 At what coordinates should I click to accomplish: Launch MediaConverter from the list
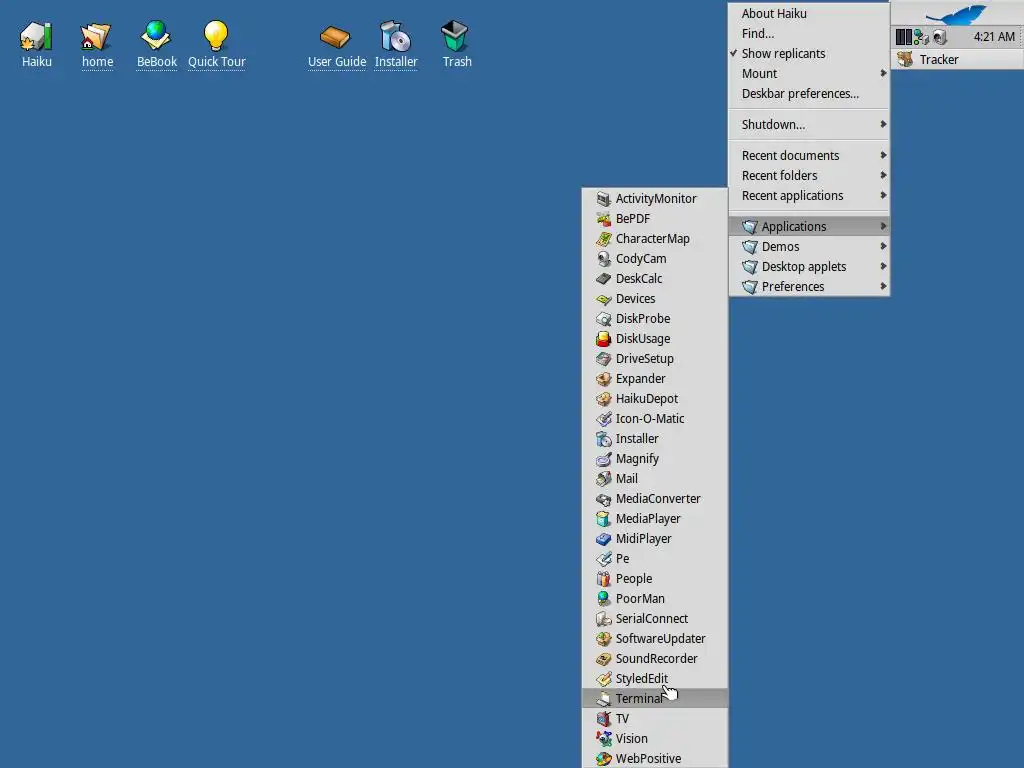[x=655, y=499]
